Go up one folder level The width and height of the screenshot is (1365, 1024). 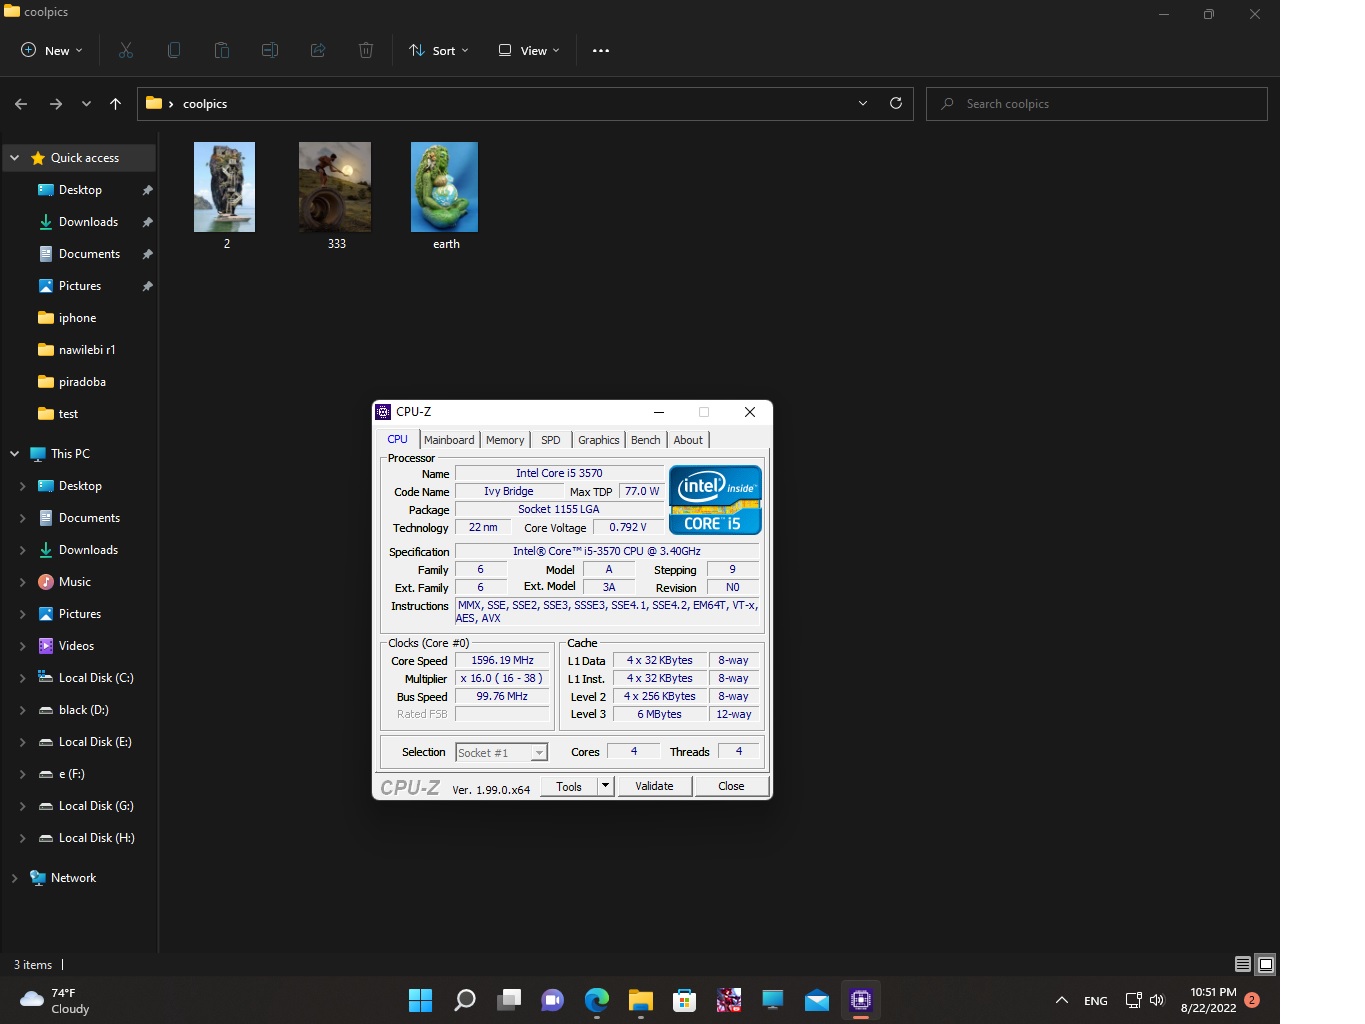(x=115, y=103)
